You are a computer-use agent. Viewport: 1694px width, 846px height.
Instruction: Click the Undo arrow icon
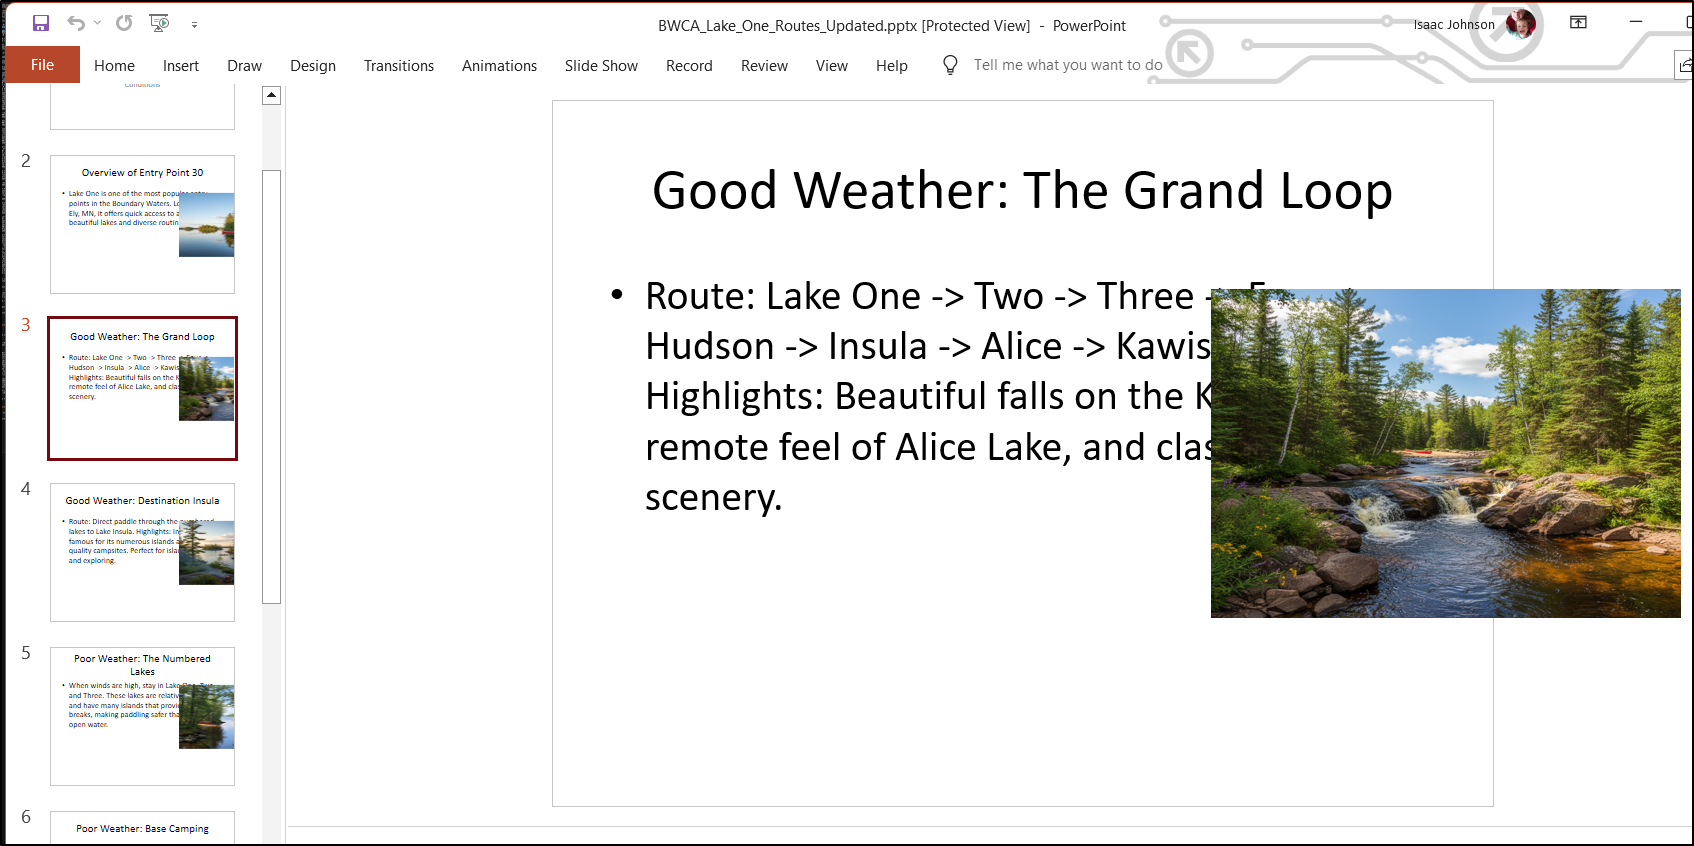pyautogui.click(x=76, y=23)
